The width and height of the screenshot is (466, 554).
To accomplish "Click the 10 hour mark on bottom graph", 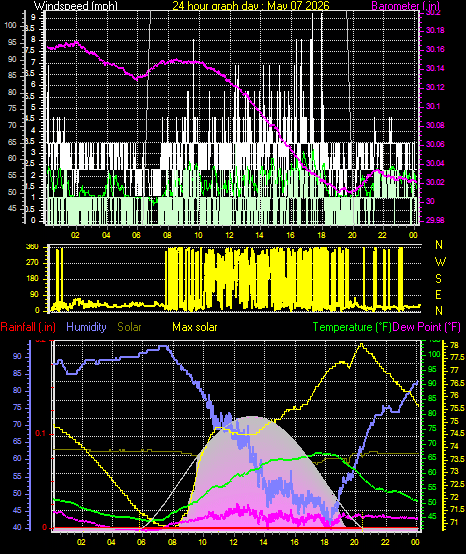I will (203, 542).
